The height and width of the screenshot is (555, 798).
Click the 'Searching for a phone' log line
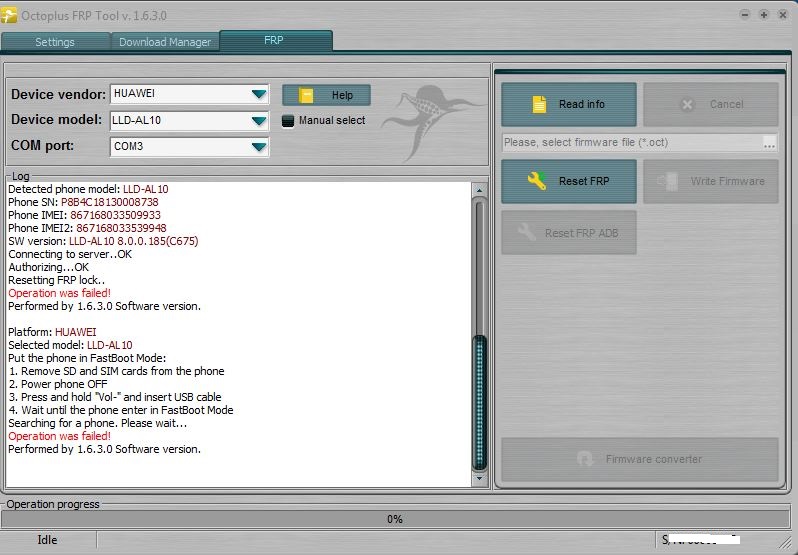click(x=98, y=423)
